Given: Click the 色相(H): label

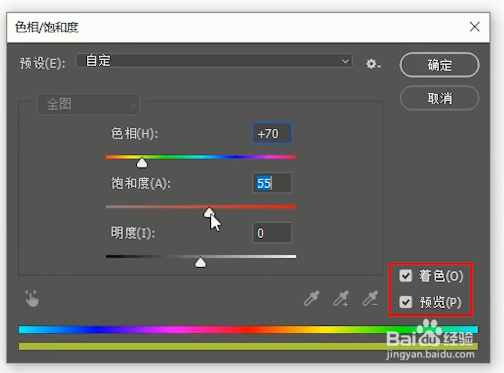Looking at the screenshot, I should coord(134,134).
